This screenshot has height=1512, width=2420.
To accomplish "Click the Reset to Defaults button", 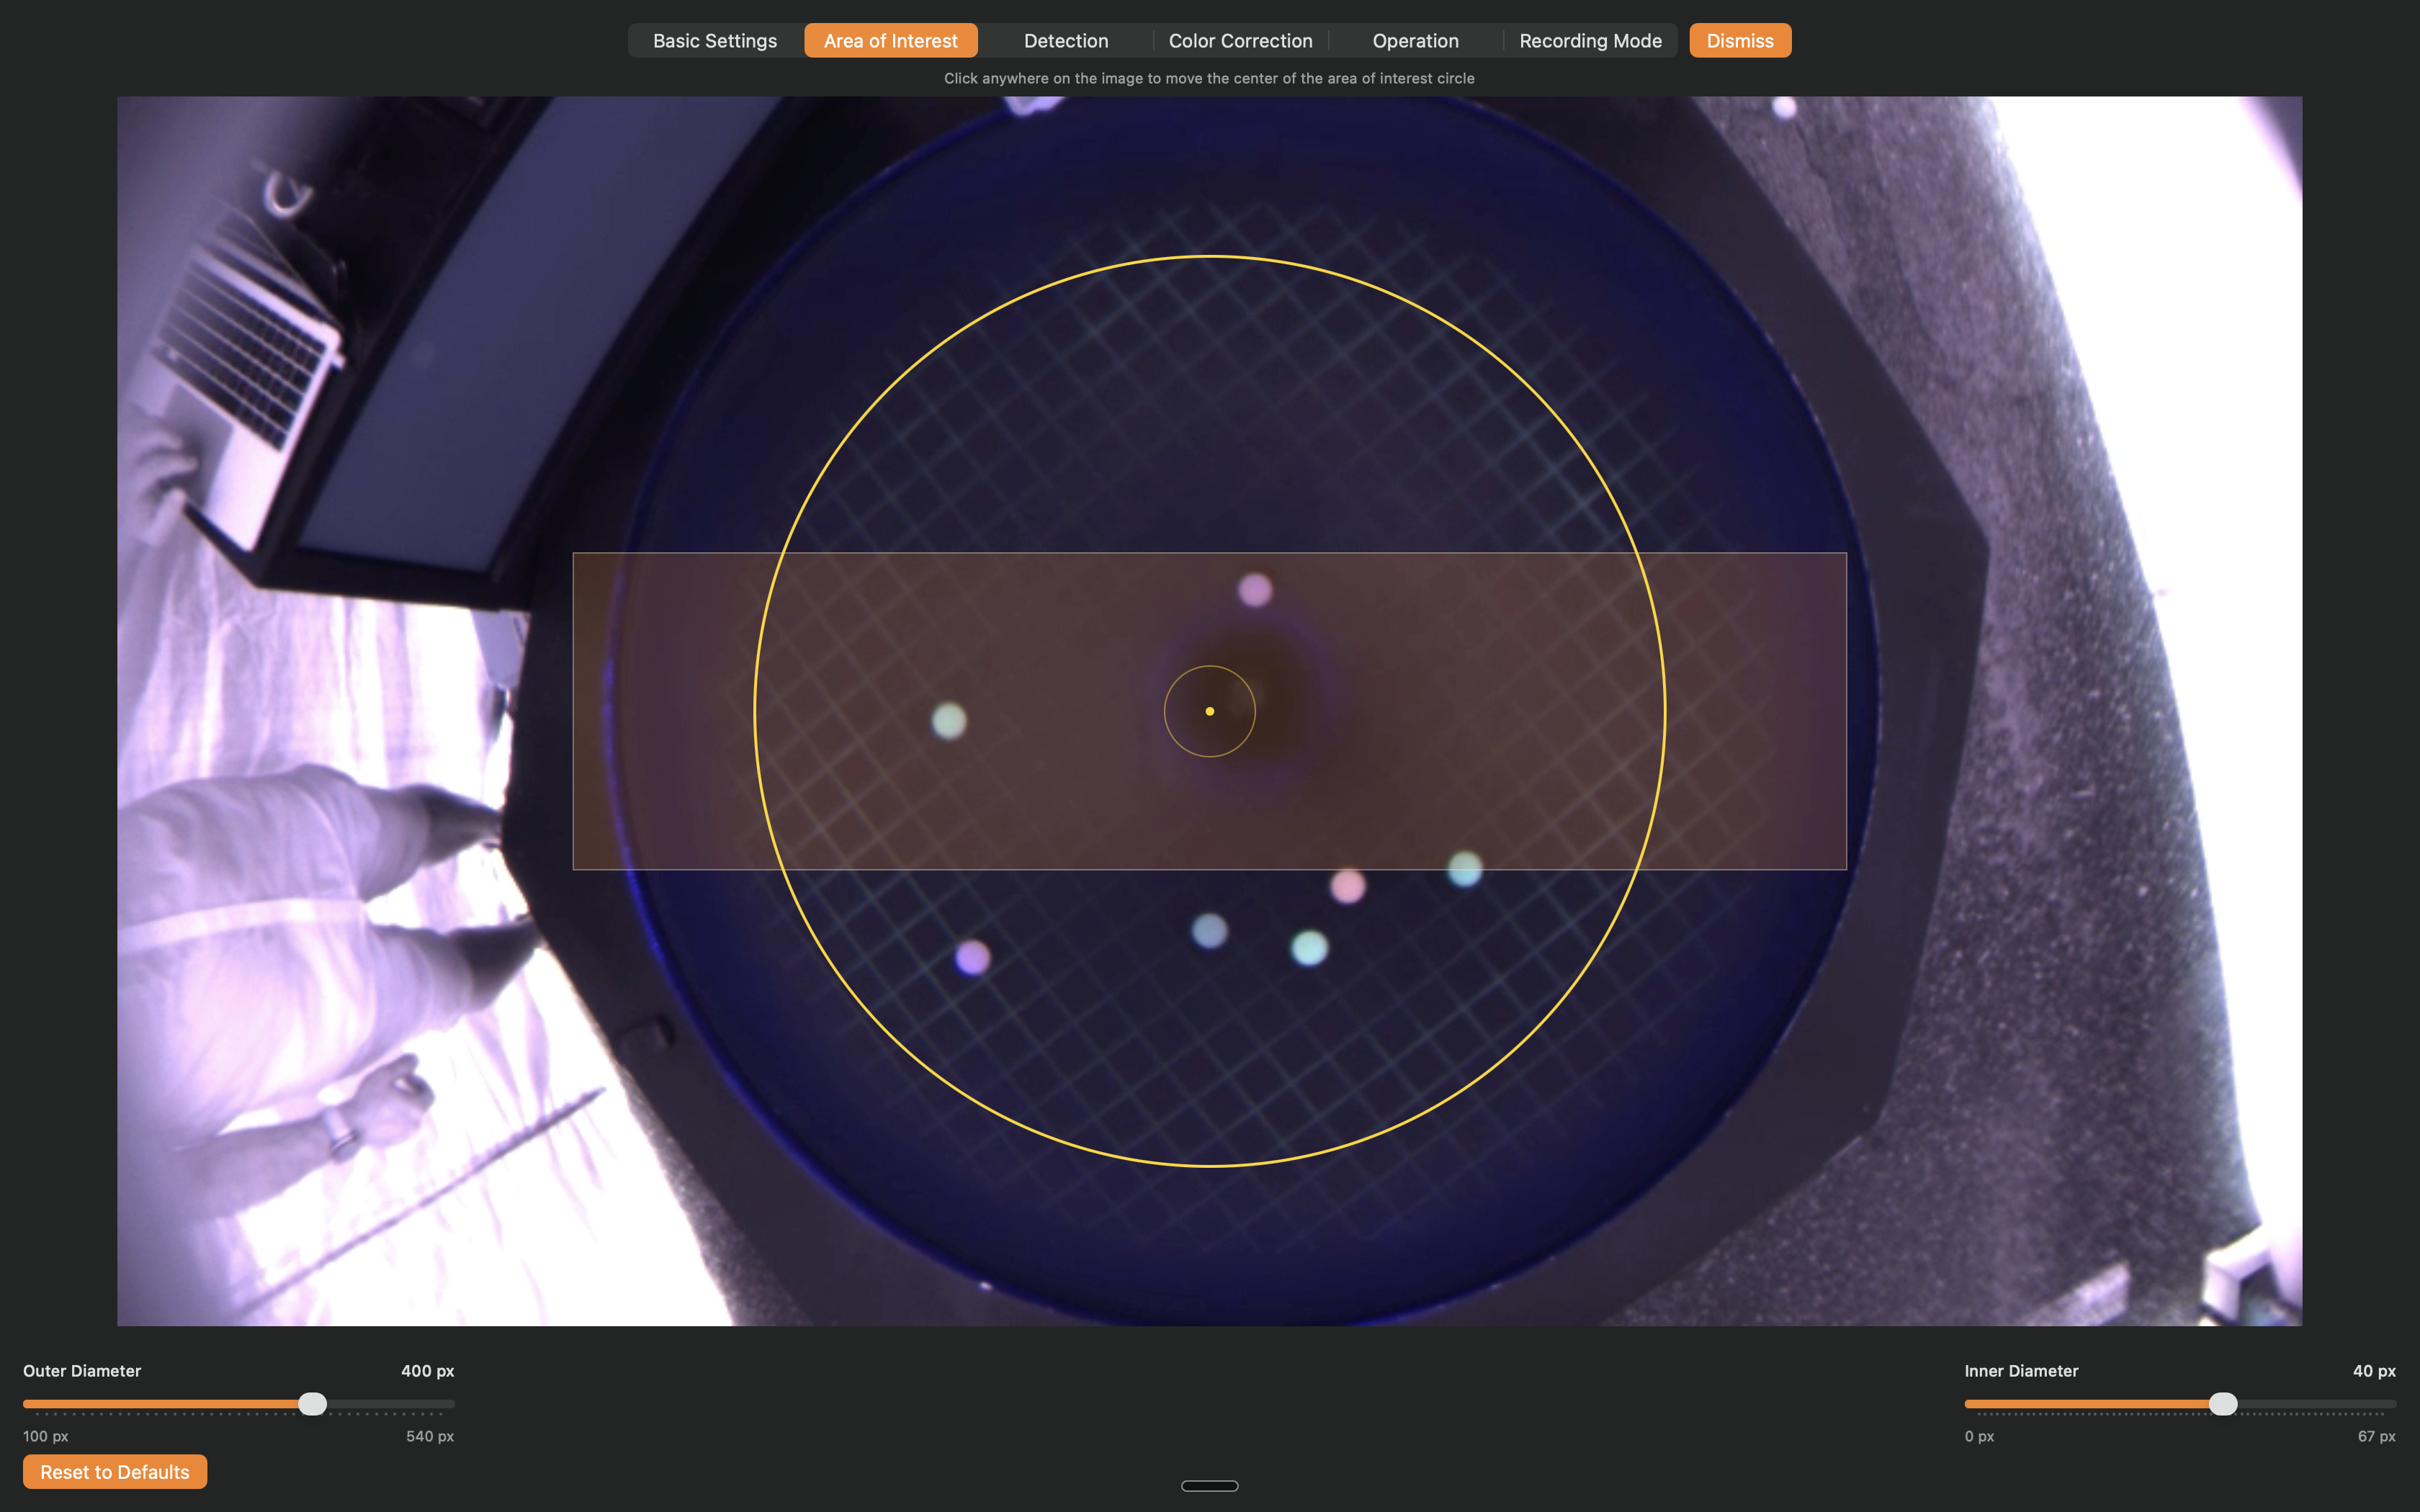I will pyautogui.click(x=115, y=1472).
